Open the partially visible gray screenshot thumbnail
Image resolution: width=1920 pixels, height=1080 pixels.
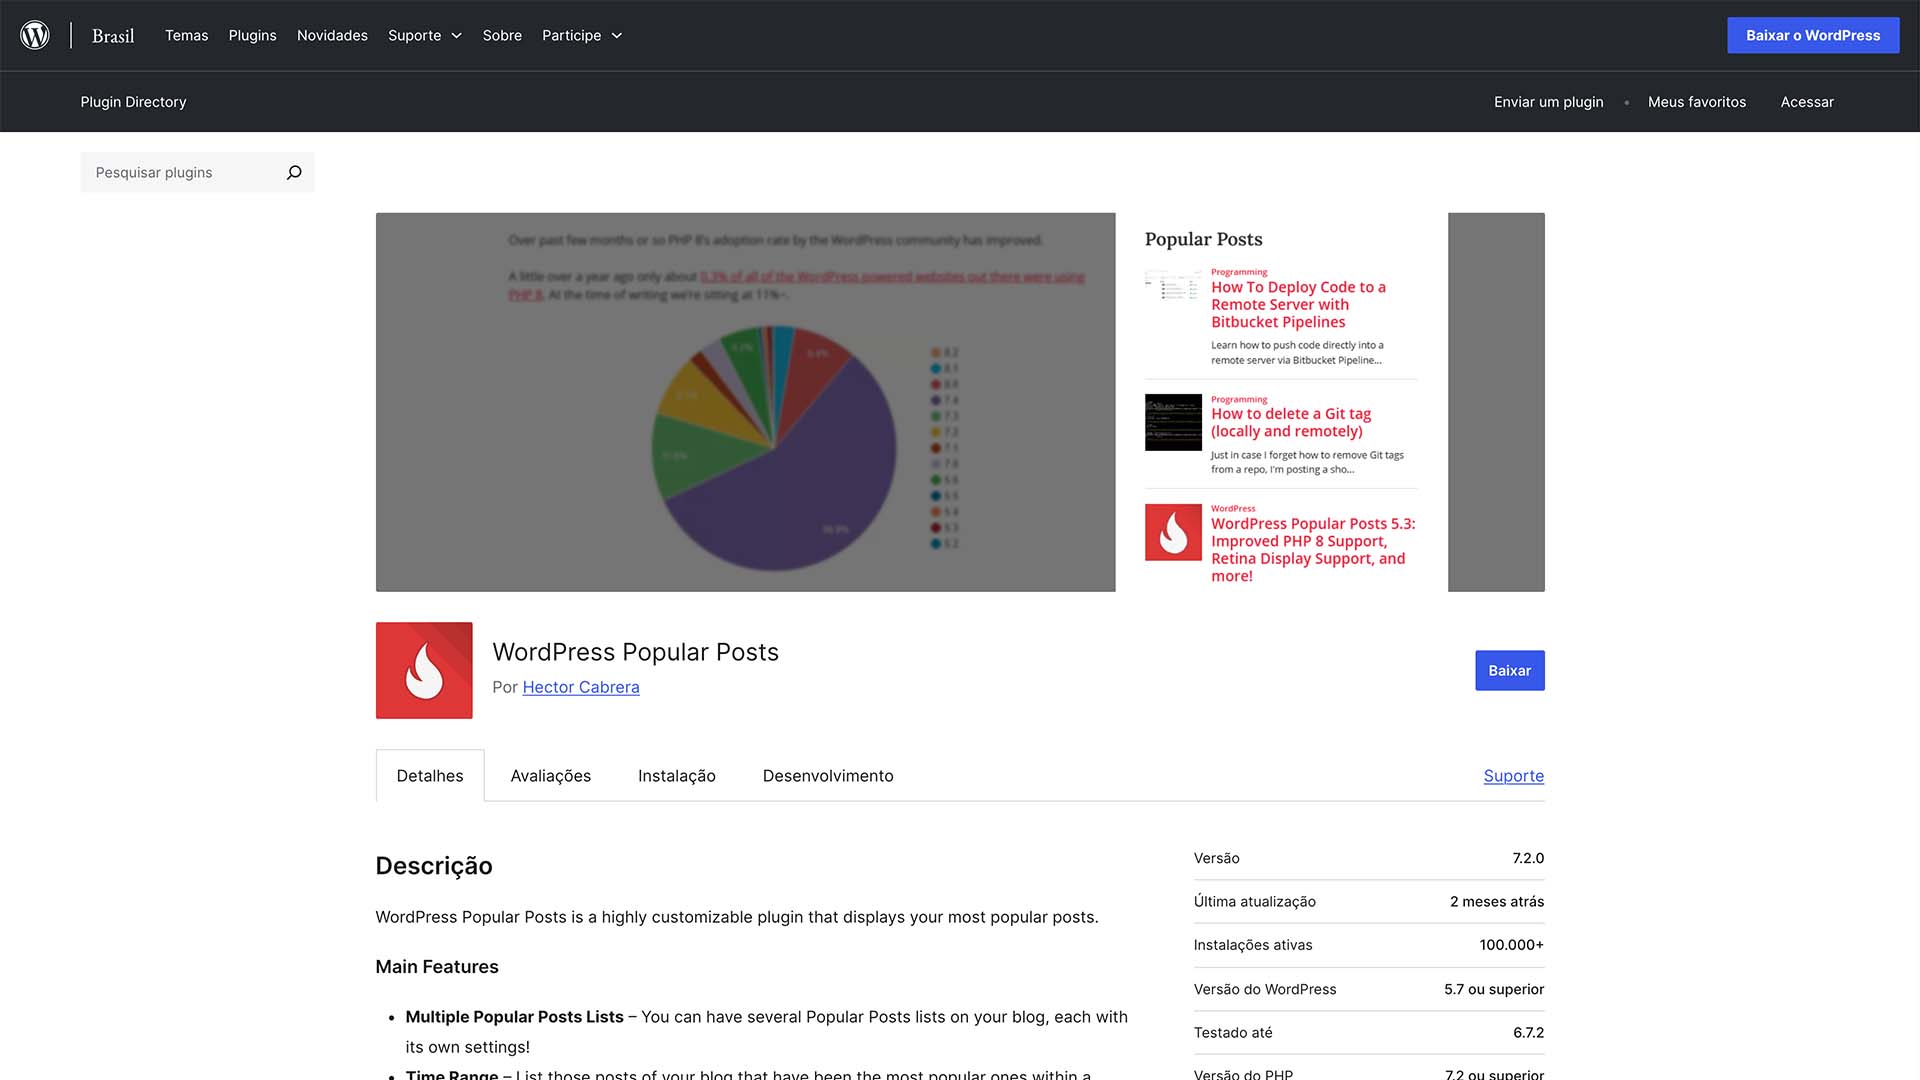click(x=1496, y=402)
